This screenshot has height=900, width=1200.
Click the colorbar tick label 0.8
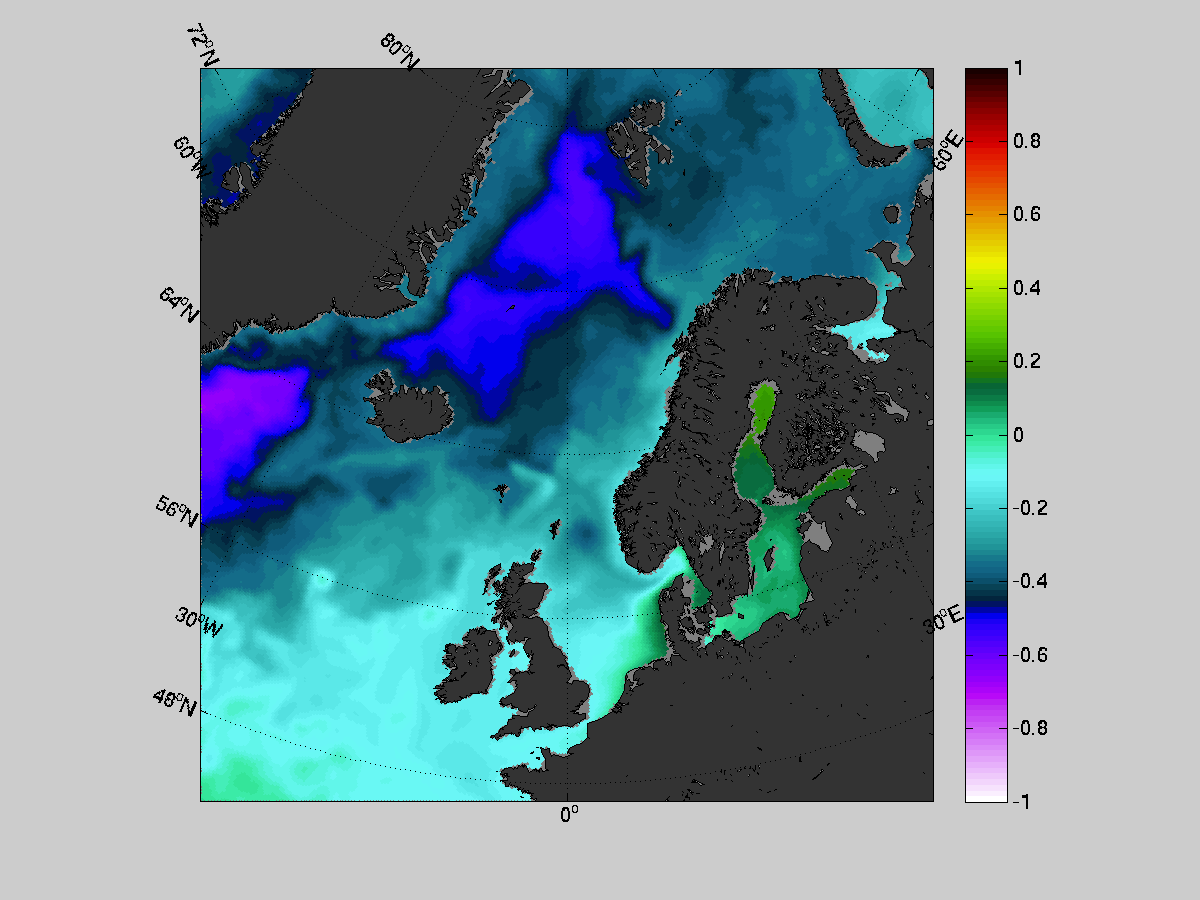1026,142
